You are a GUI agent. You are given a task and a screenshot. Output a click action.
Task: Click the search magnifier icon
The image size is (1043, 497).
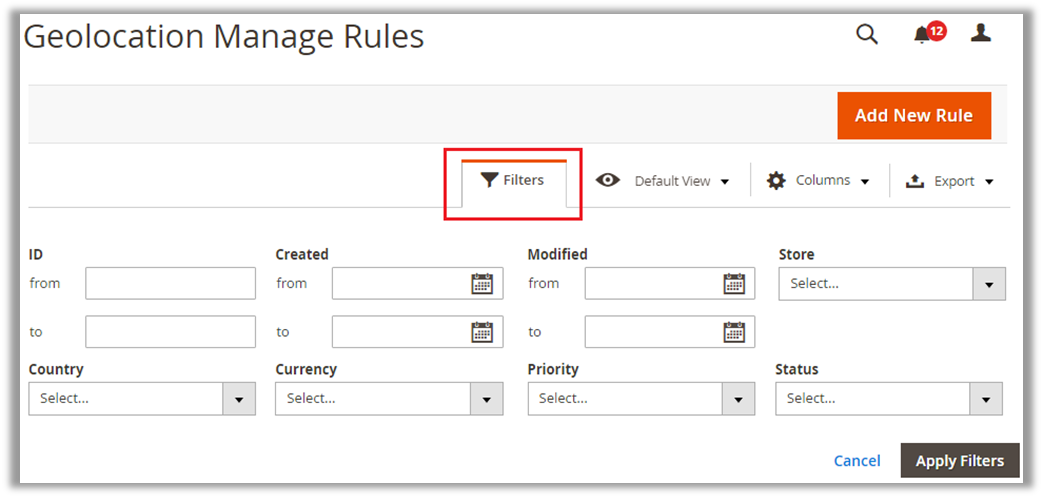tap(867, 35)
